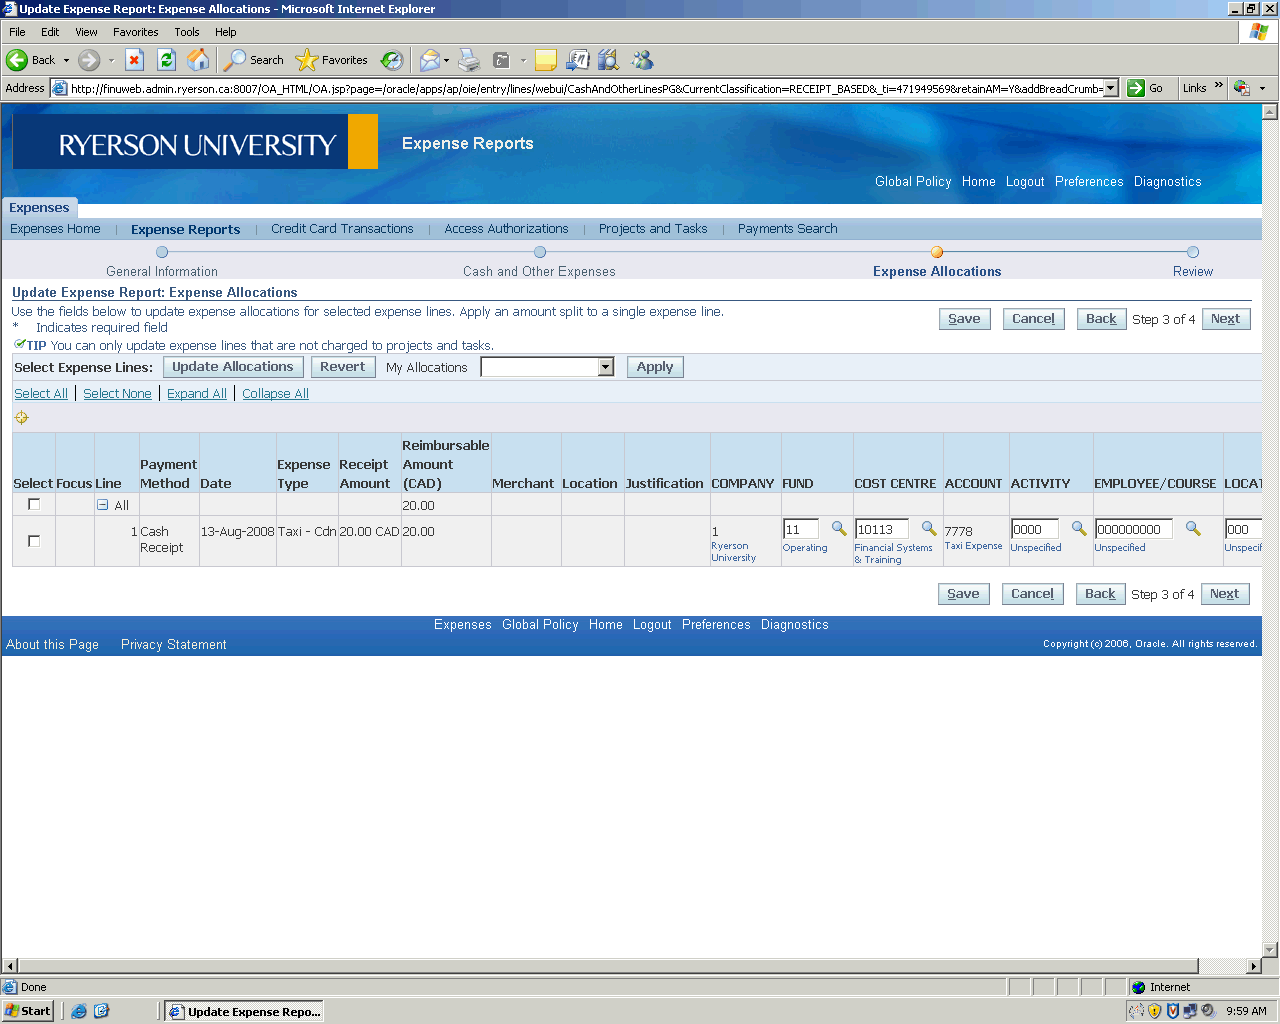Click the Cost Centre search magnifier icon
Viewport: 1280px width, 1024px height.
pos(929,529)
